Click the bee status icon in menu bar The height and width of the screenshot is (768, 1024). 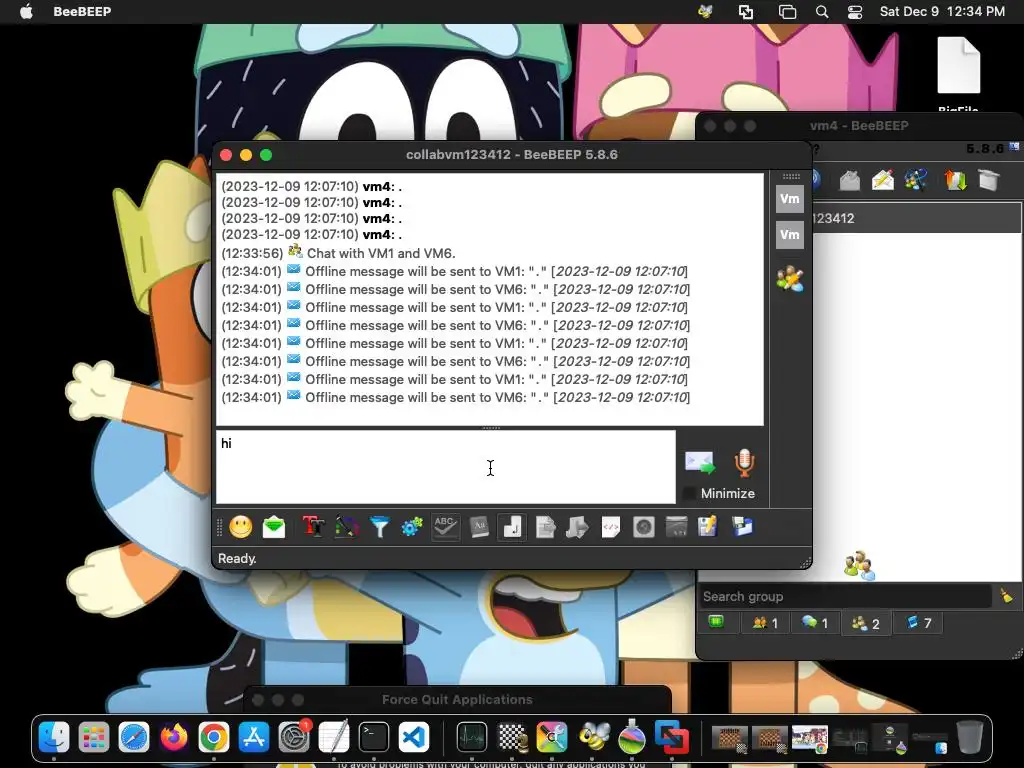[705, 11]
